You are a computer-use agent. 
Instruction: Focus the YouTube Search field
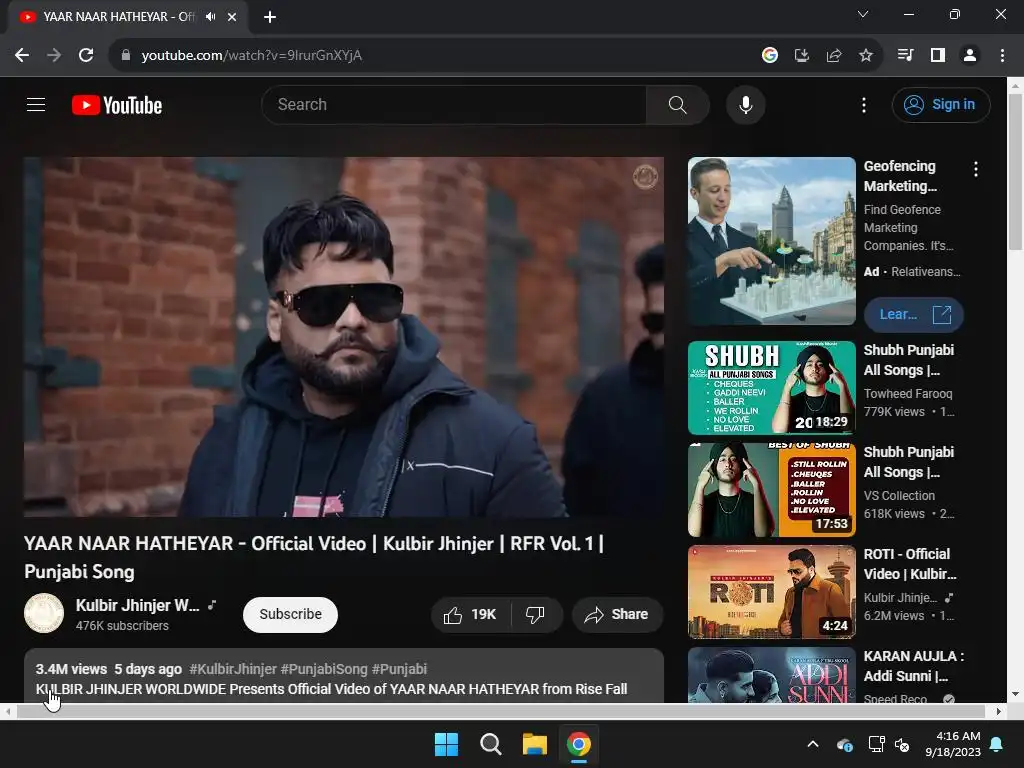(454, 104)
